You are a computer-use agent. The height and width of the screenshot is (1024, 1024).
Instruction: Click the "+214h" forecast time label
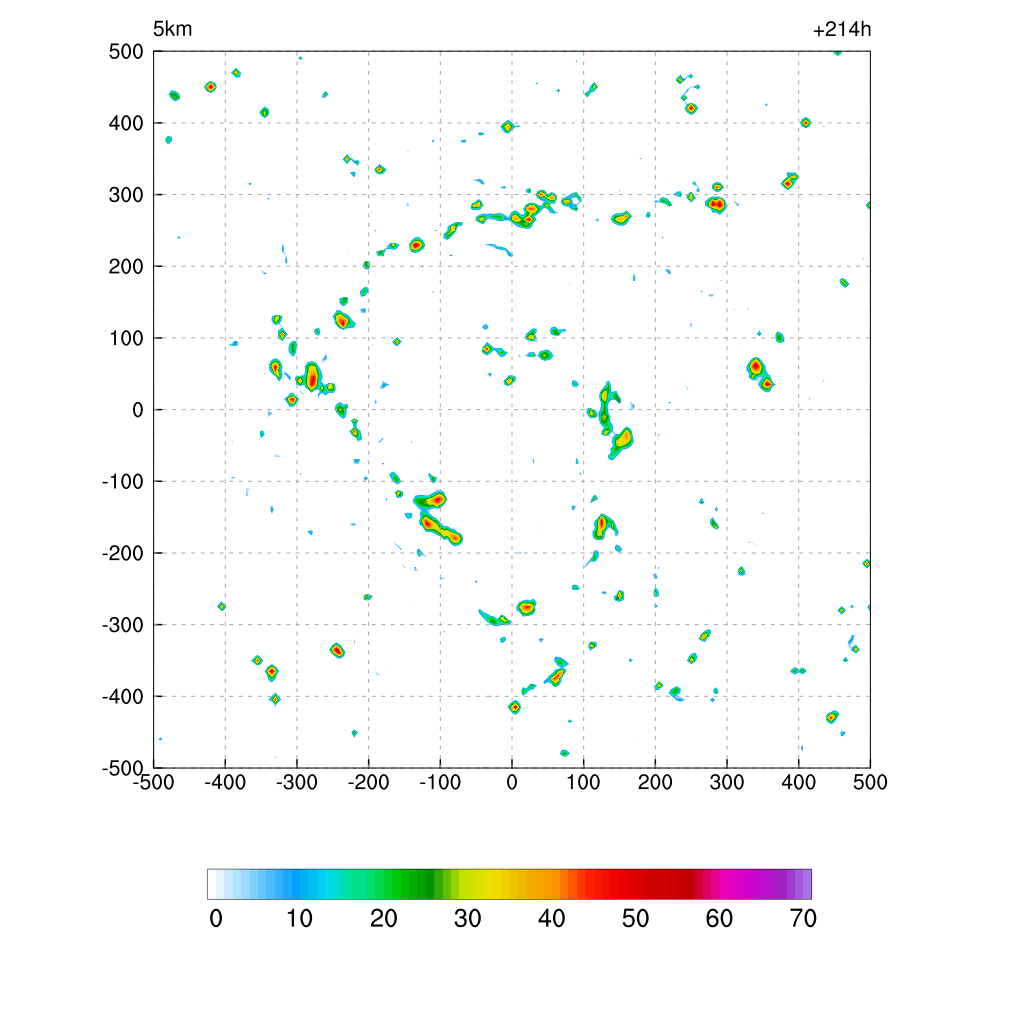coord(842,29)
